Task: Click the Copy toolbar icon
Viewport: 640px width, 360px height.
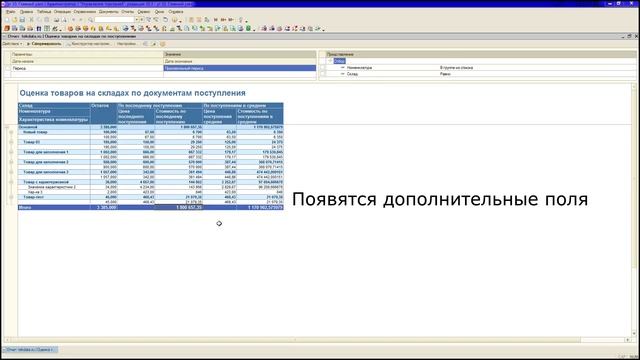Action: point(39,20)
